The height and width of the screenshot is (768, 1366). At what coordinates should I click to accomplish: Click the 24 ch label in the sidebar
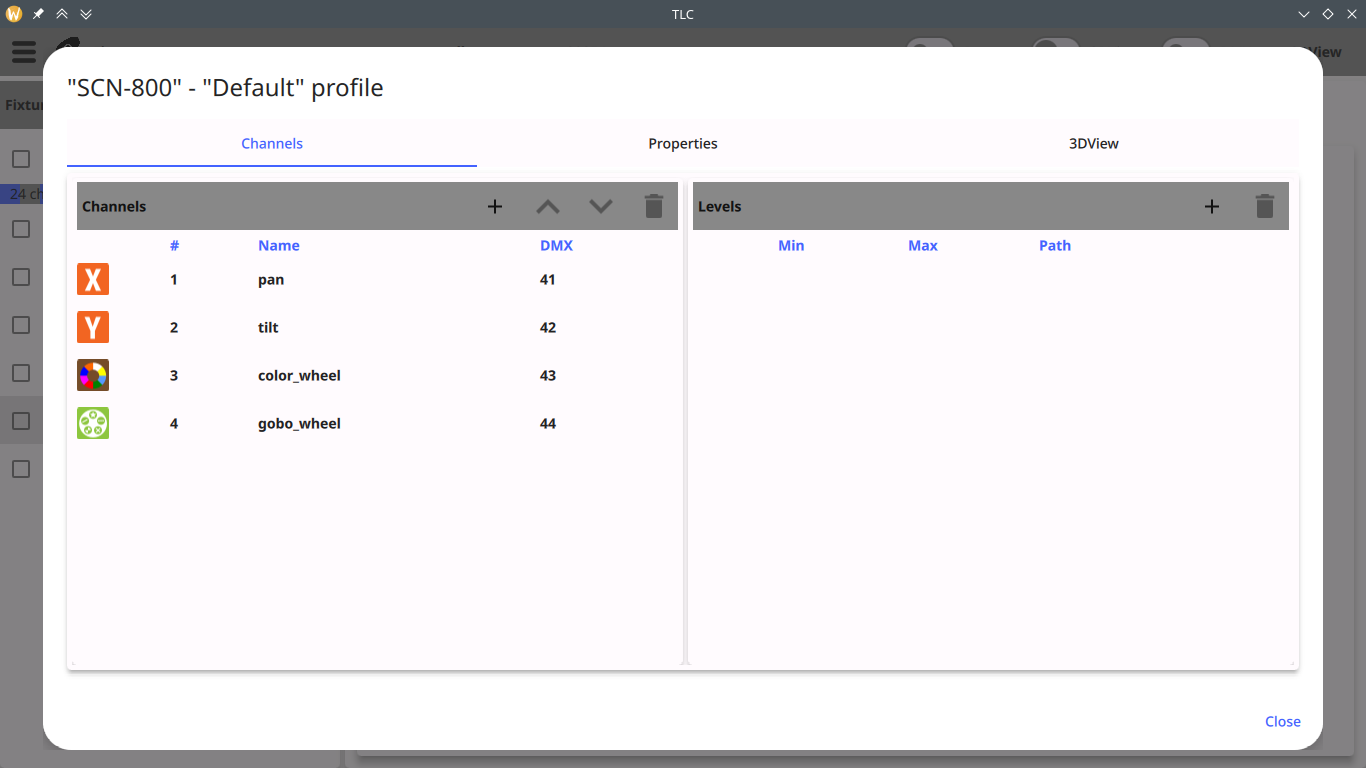click(24, 194)
